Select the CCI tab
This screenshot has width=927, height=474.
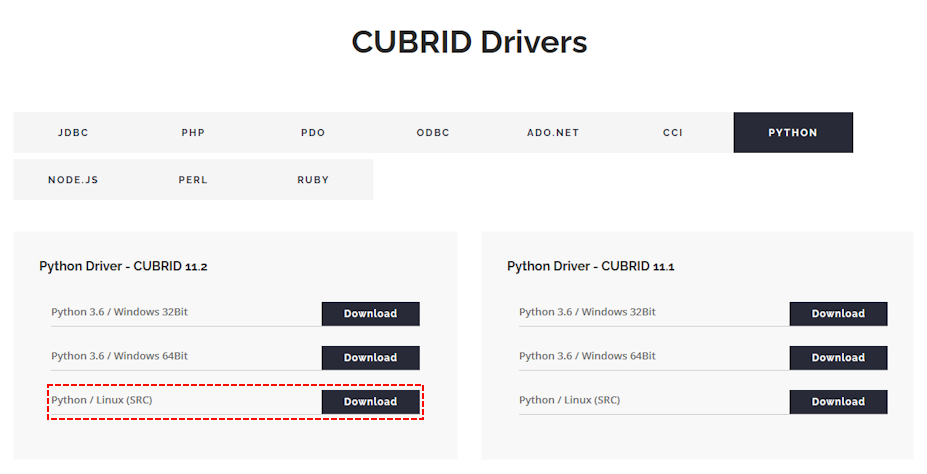click(673, 132)
